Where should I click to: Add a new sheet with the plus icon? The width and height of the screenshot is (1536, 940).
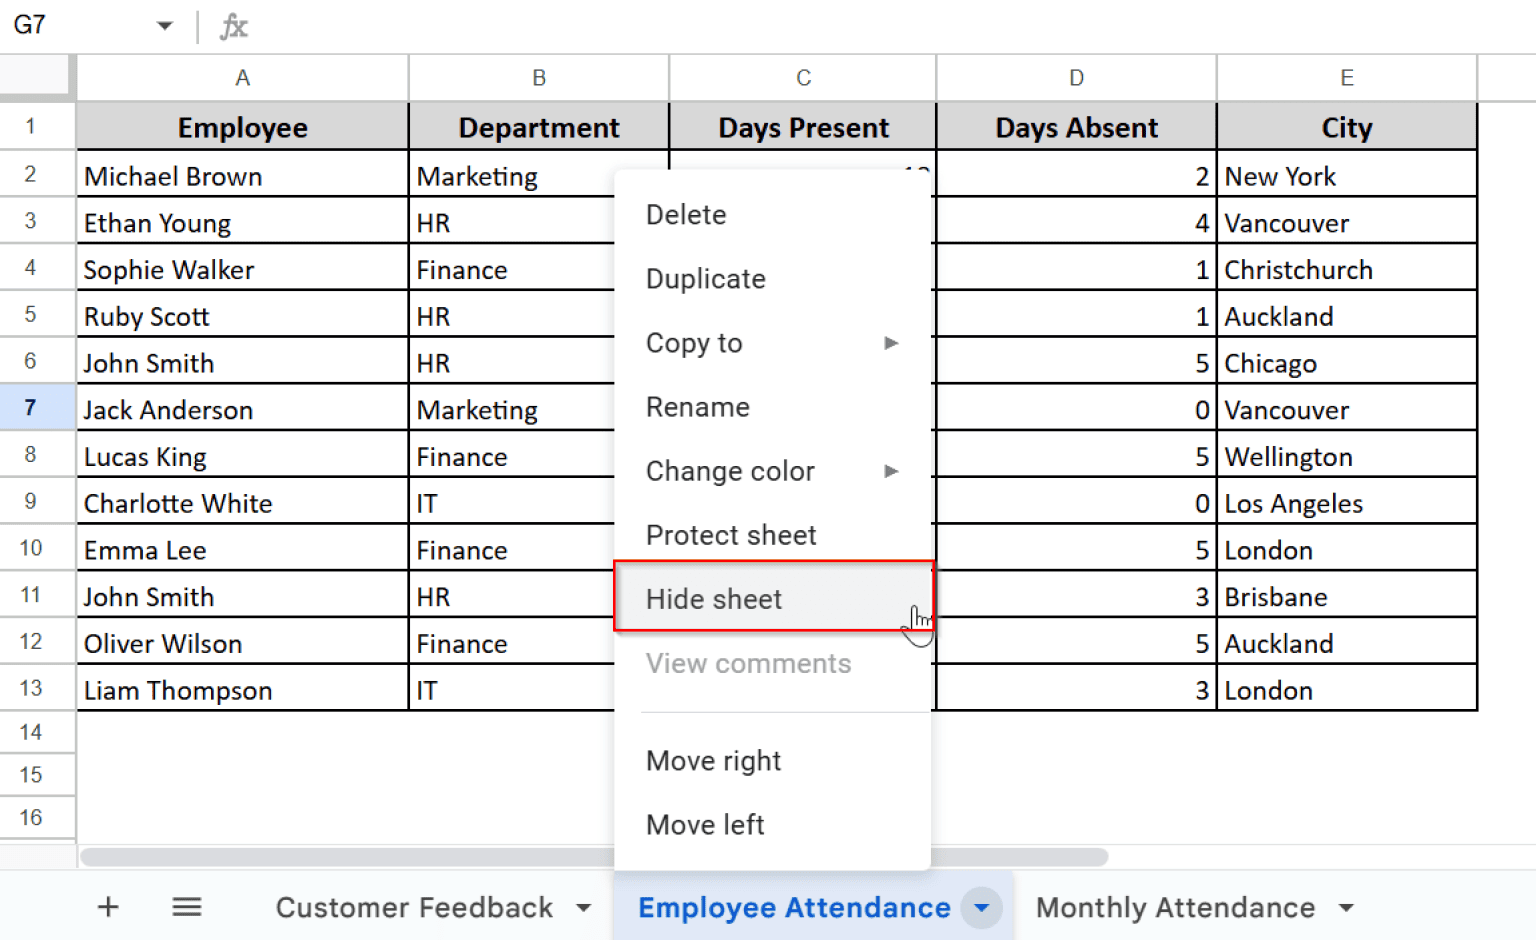tap(108, 907)
